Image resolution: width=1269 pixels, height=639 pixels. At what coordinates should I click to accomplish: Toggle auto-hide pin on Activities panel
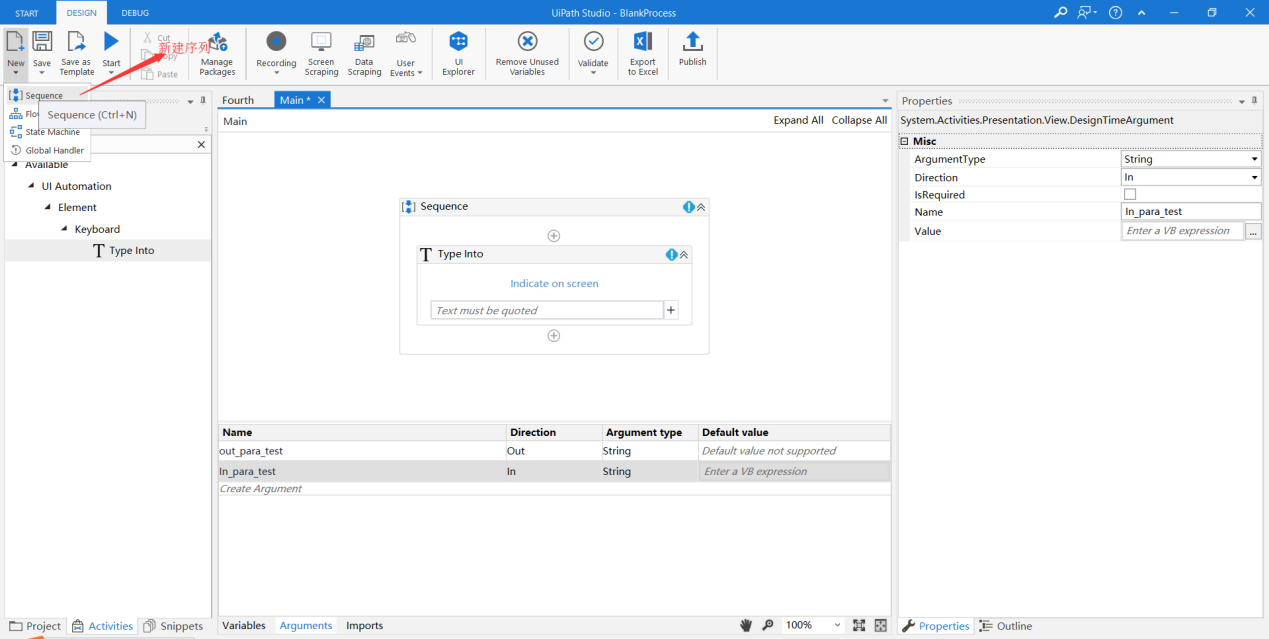point(202,100)
